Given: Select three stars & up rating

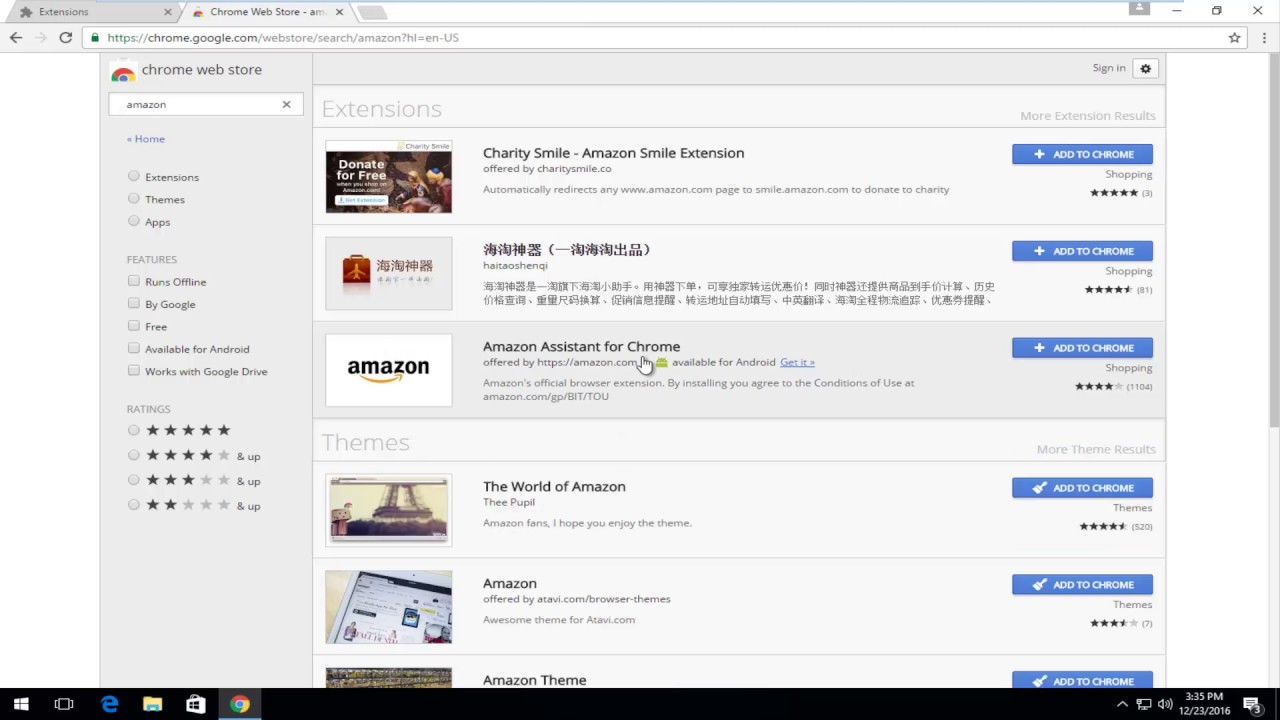Looking at the screenshot, I should click(x=134, y=480).
